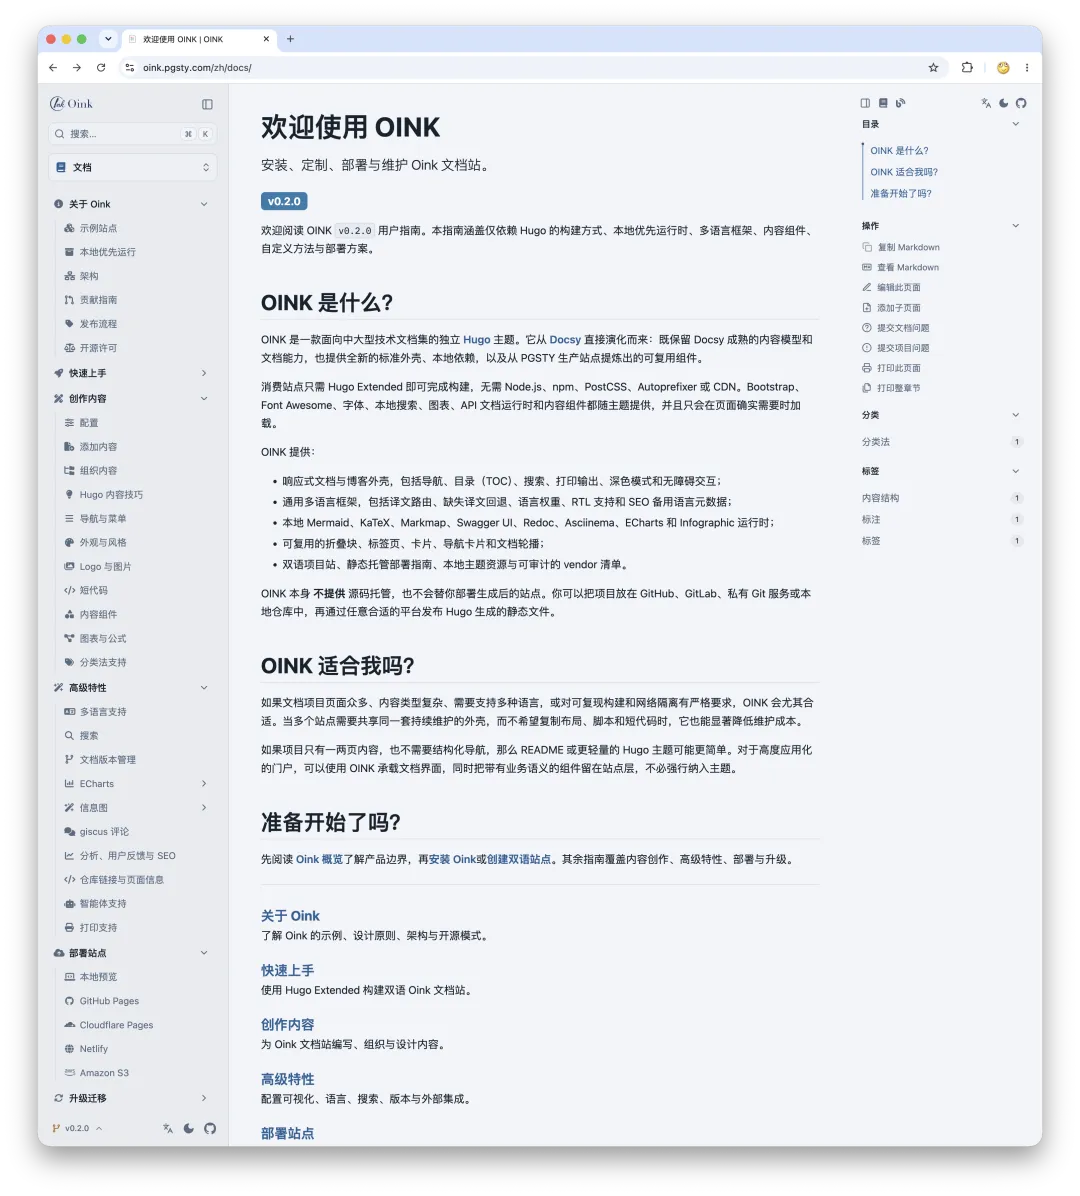Open the 短代码 sidebar page
This screenshot has width=1080, height=1196.
coord(94,590)
